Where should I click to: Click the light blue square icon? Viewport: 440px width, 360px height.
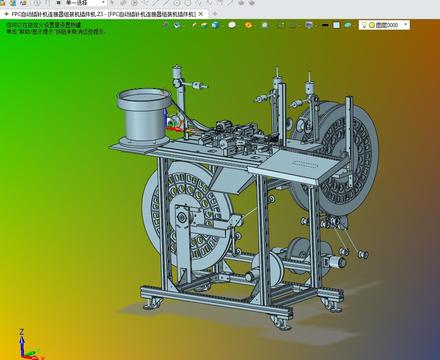pos(336,25)
